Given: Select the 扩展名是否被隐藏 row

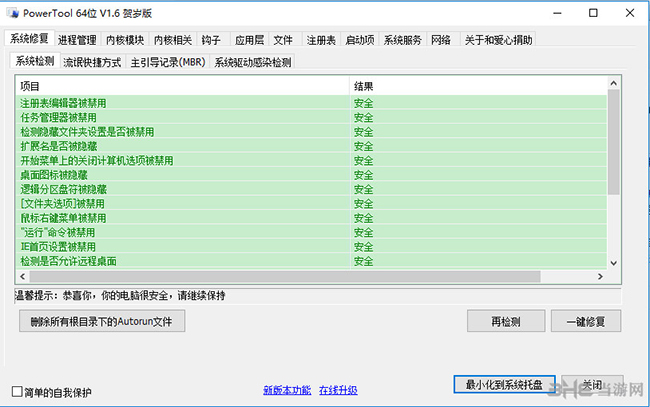Looking at the screenshot, I should pos(312,146).
